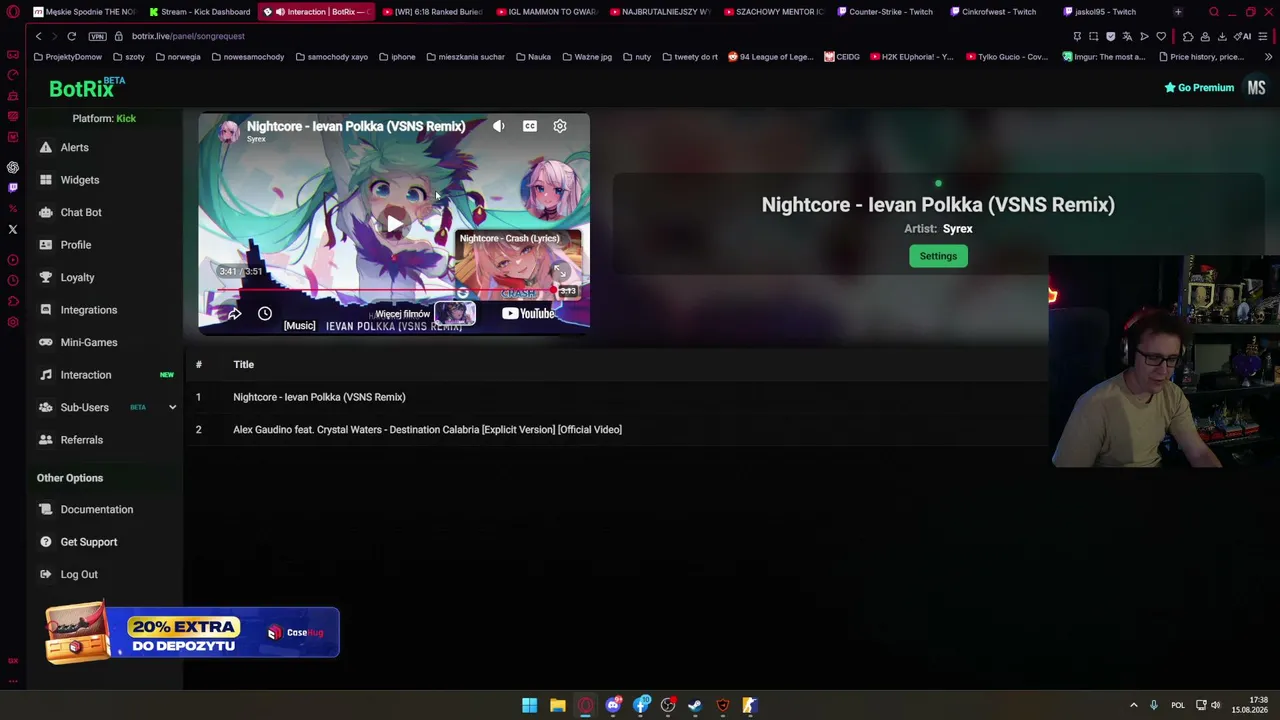
Task: Show hidden system tray icons
Action: (x=1133, y=705)
